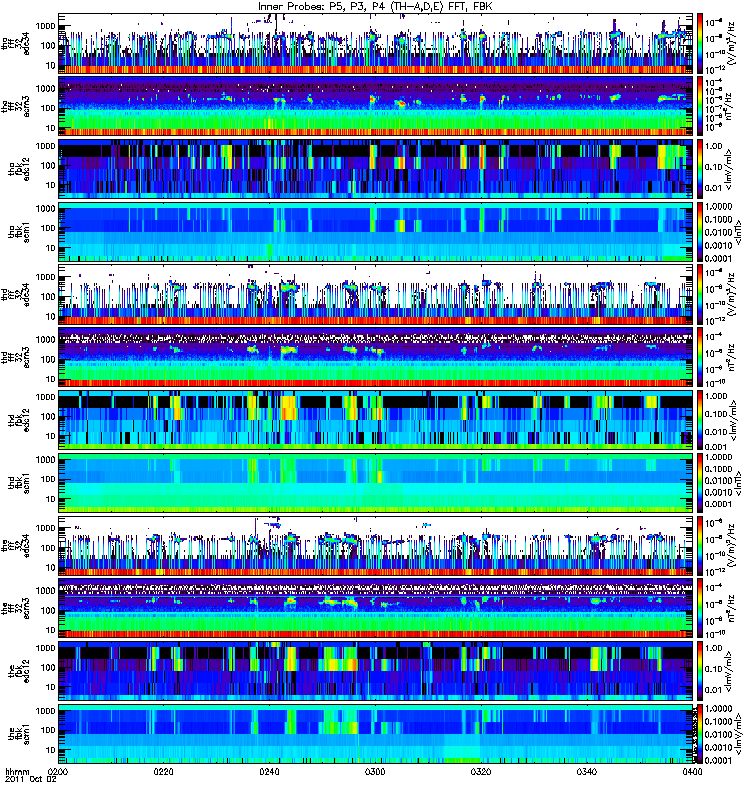Click the color bar beside thd fbk scm1 panel
The image size is (750, 800).
pos(700,483)
